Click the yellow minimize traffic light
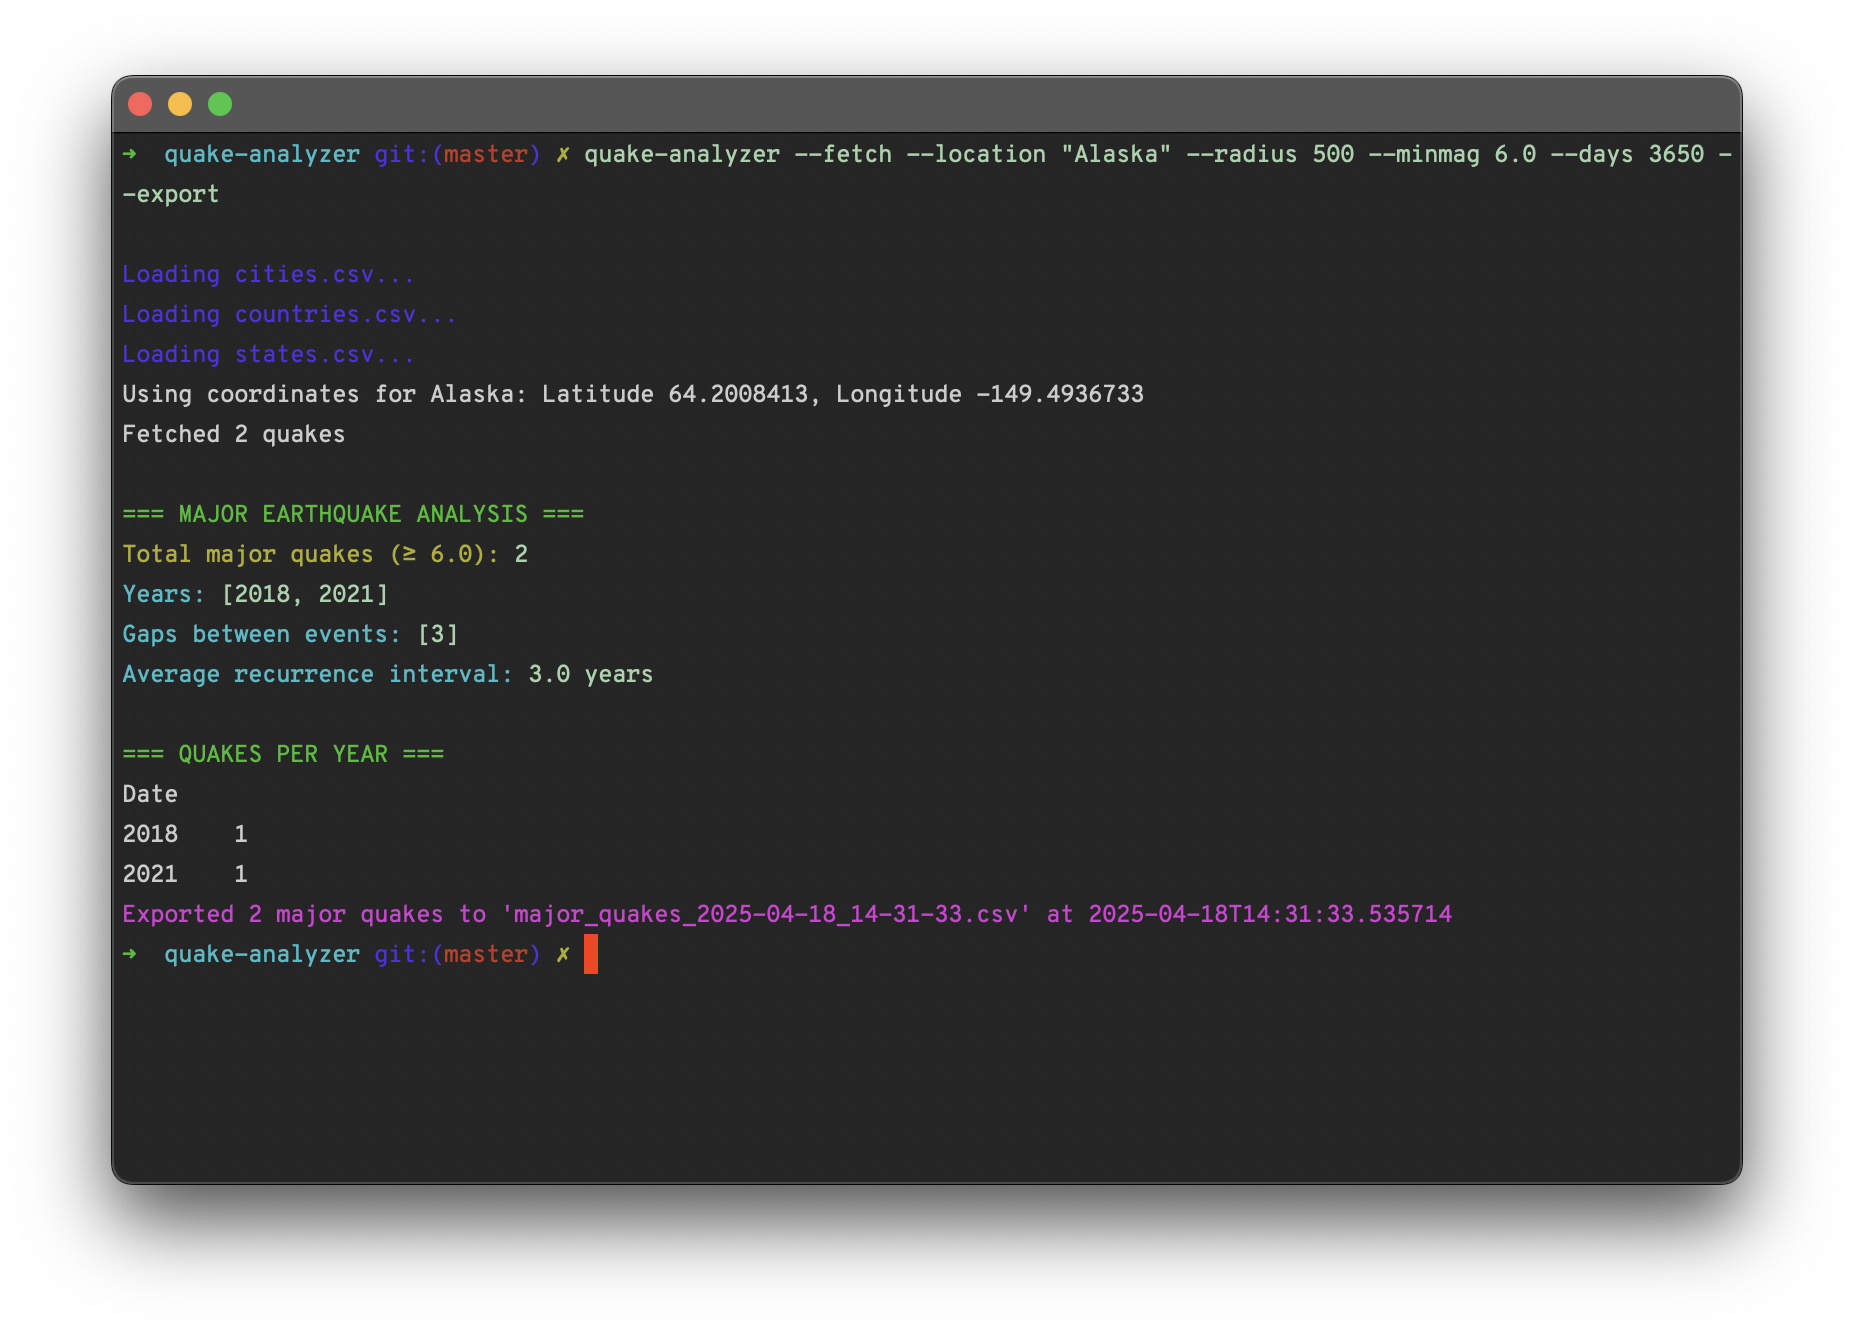The height and width of the screenshot is (1332, 1854). click(x=180, y=104)
